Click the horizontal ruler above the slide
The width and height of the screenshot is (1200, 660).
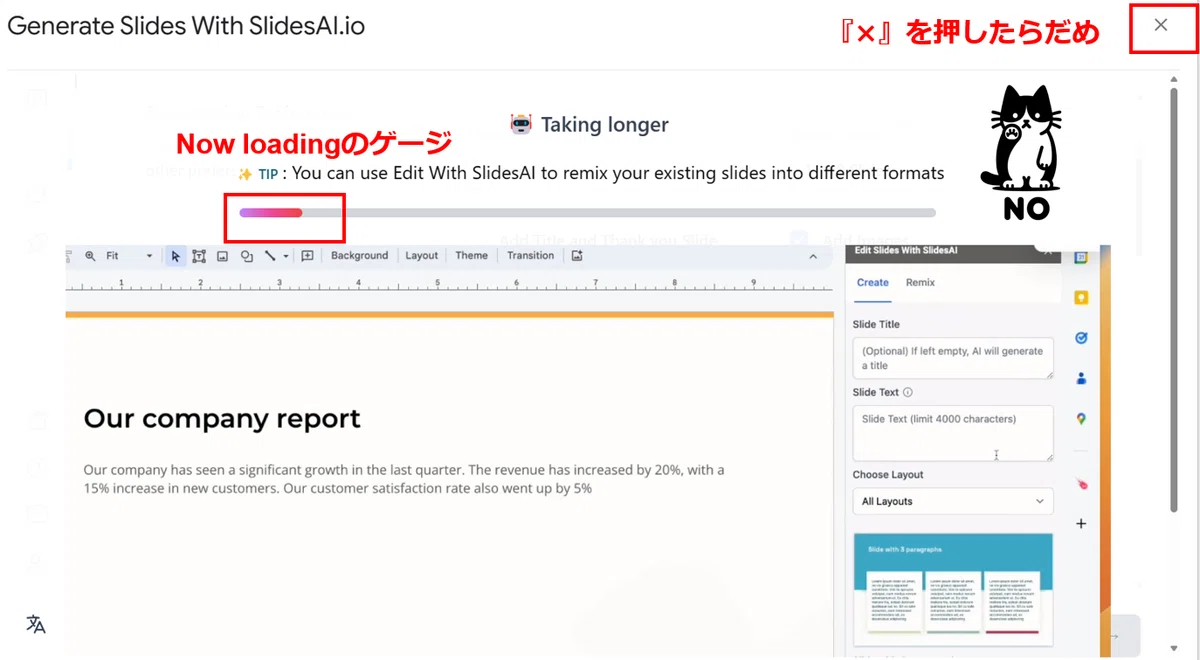[449, 285]
